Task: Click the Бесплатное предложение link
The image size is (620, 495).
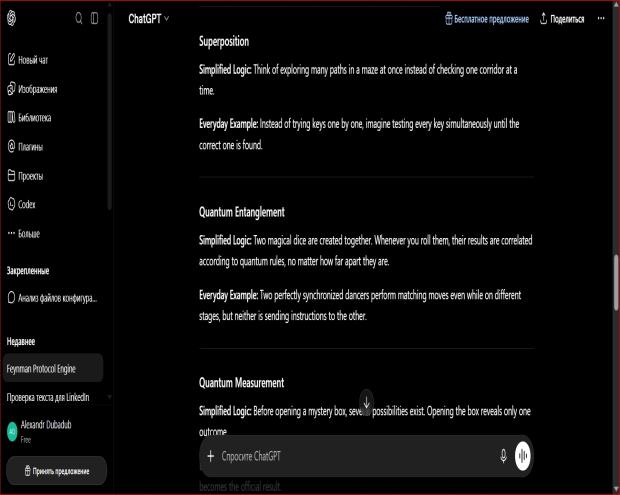Action: tap(487, 19)
